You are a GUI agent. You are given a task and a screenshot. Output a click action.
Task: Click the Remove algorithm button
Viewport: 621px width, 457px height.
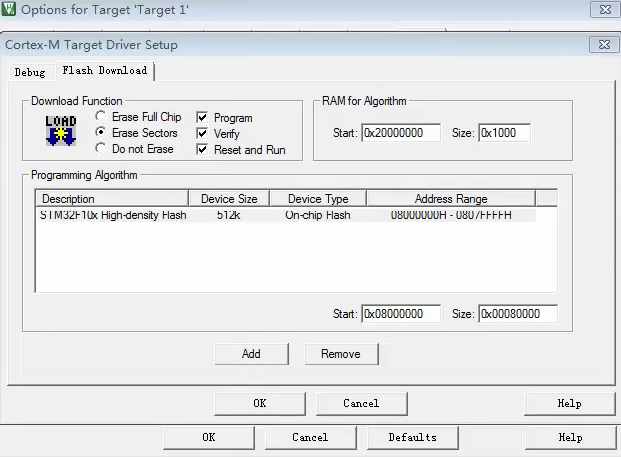coord(341,354)
